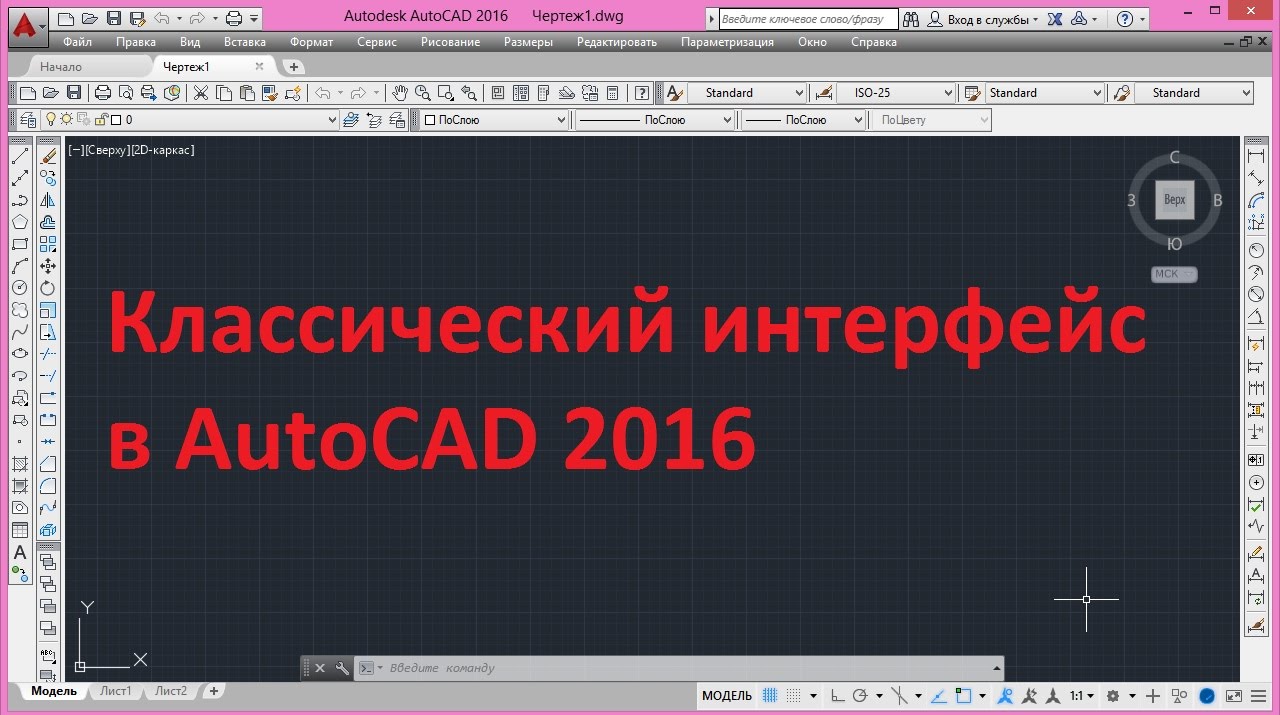The image size is (1280, 715).
Task: Click the viewport controls [−] label
Action: coord(75,150)
